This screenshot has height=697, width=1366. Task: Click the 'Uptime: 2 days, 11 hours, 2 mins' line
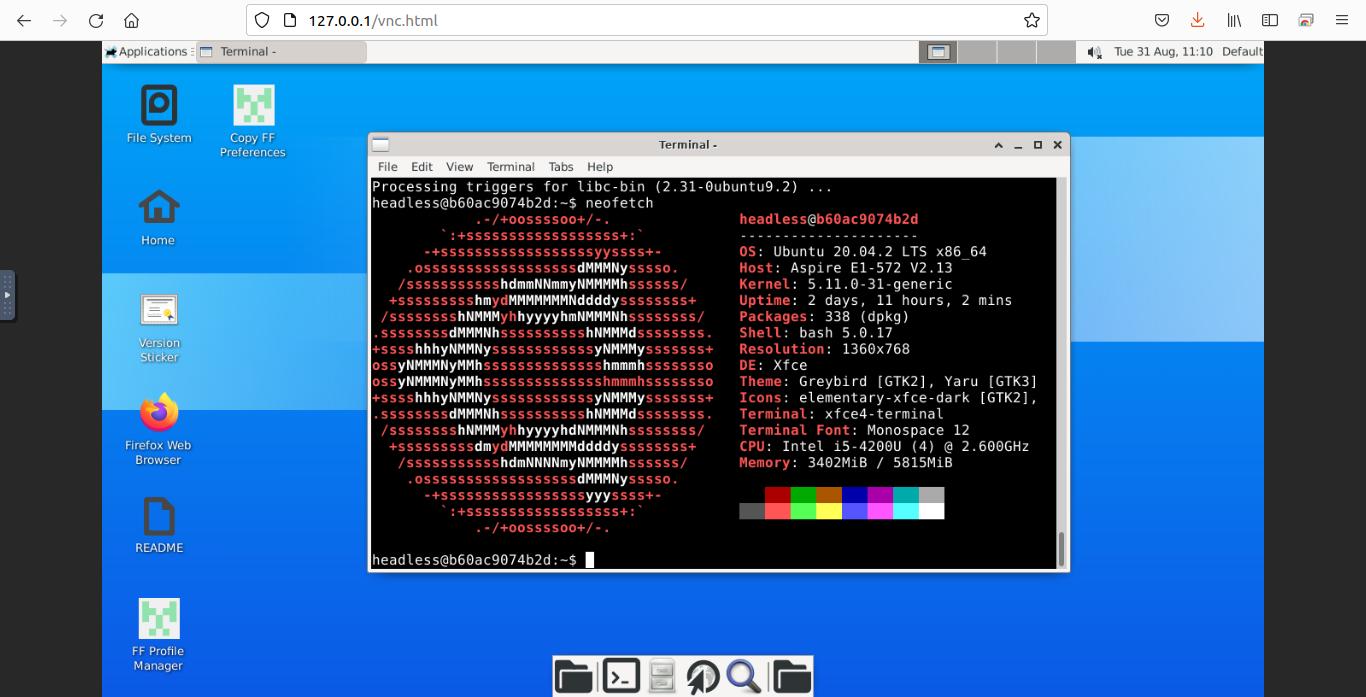pyautogui.click(x=876, y=300)
